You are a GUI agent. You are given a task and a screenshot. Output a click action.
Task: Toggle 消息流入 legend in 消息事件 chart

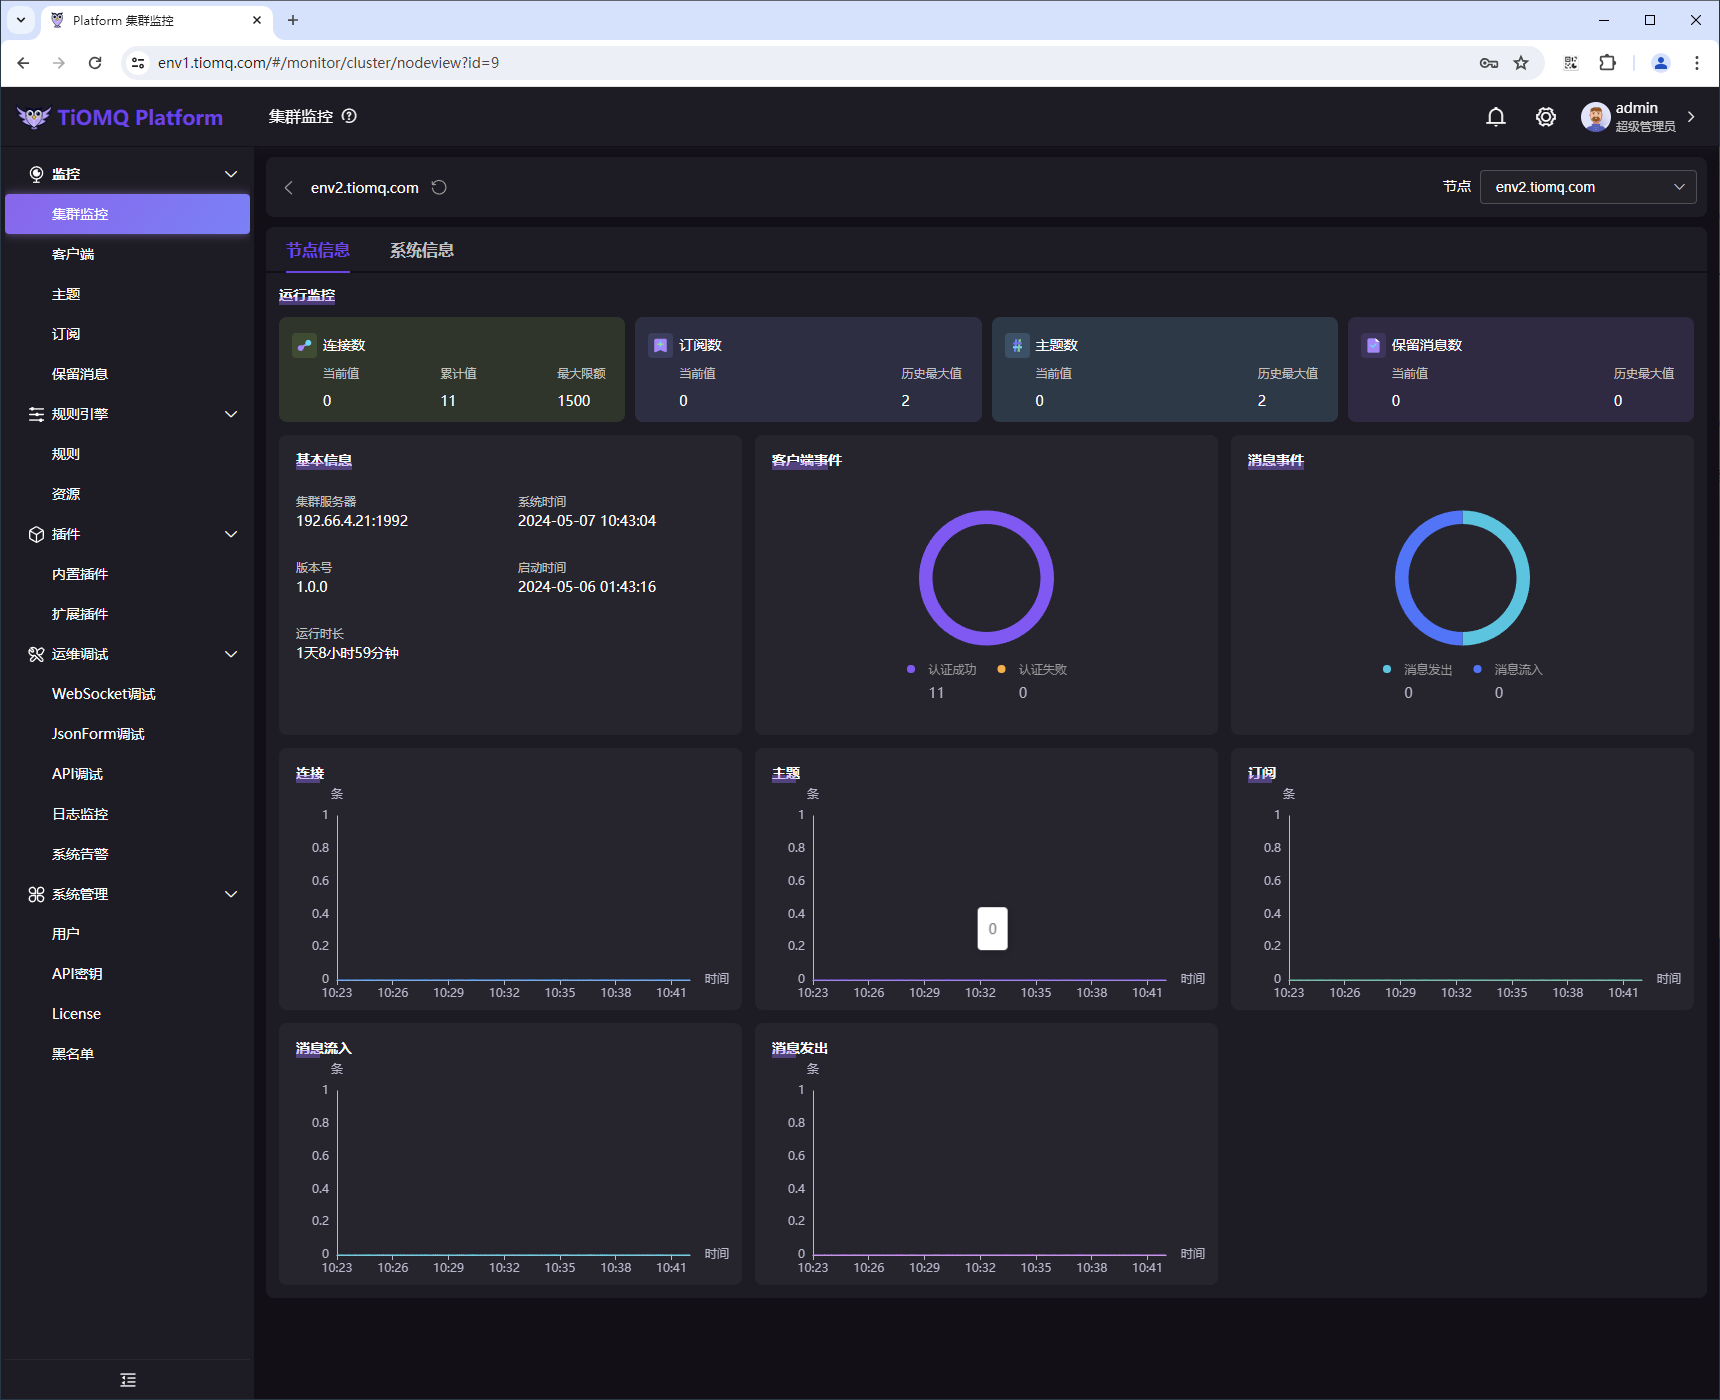(x=1508, y=670)
